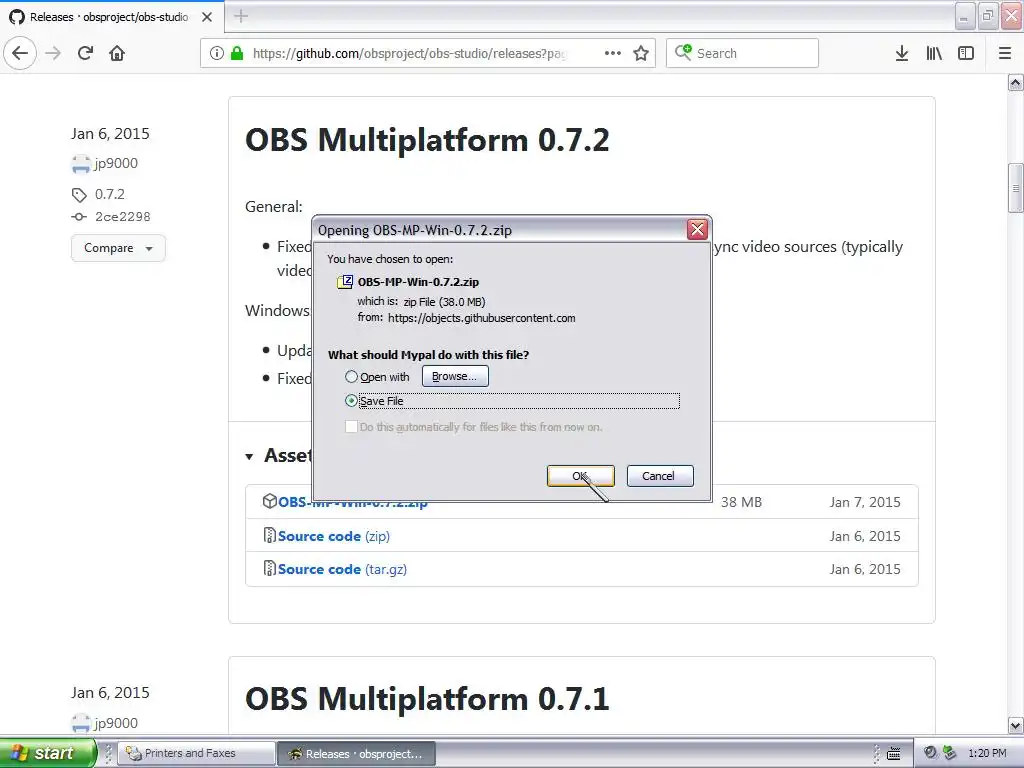Viewport: 1024px width, 768px height.
Task: Close the Opening OBS-MP-Win-0.7.2.zip dialog
Action: pos(697,229)
